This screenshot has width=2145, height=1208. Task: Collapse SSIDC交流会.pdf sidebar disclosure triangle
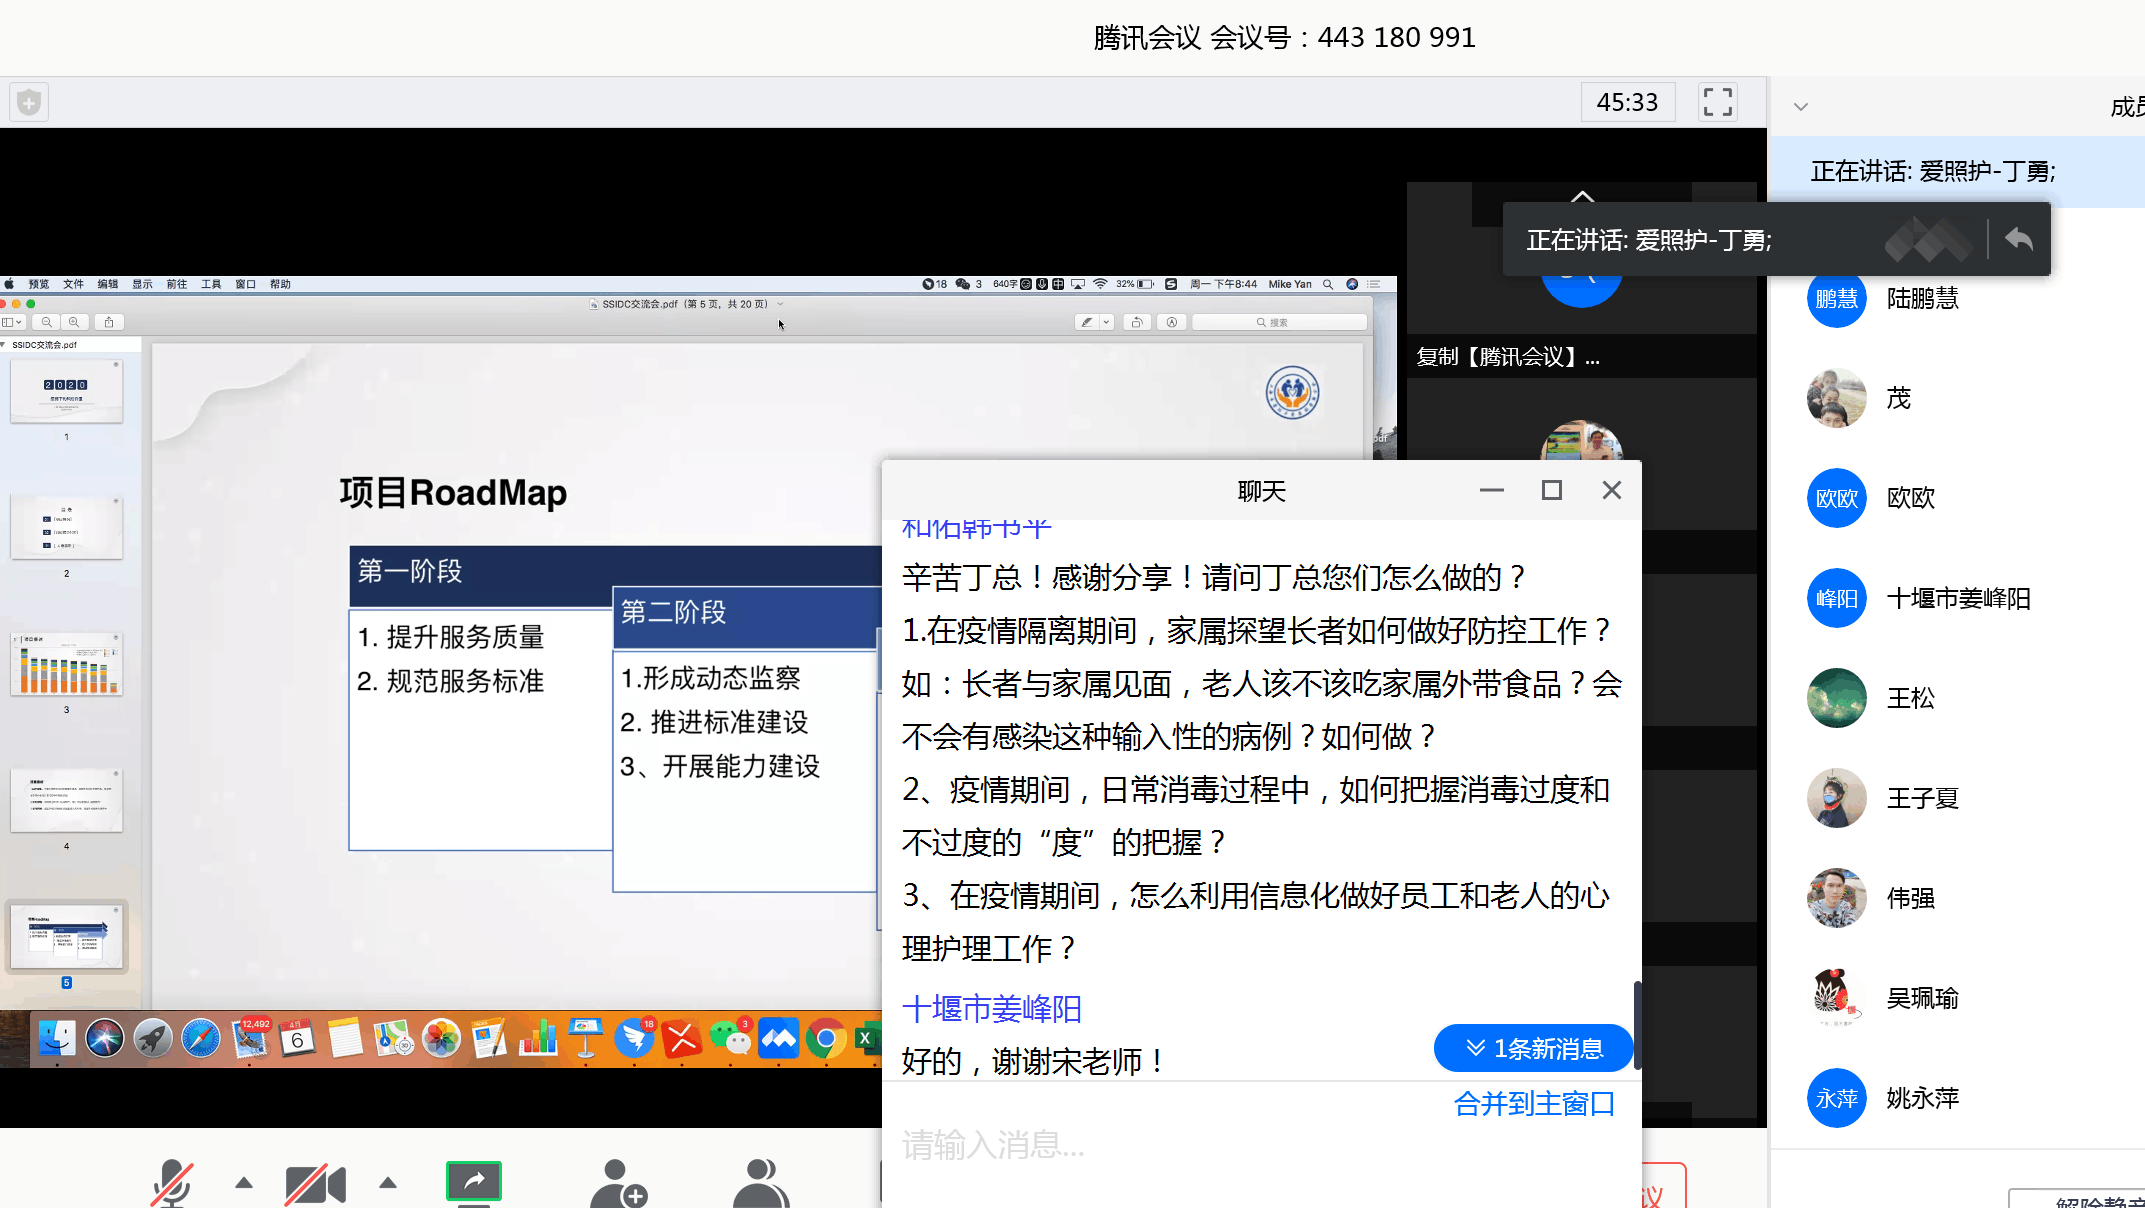click(x=4, y=344)
